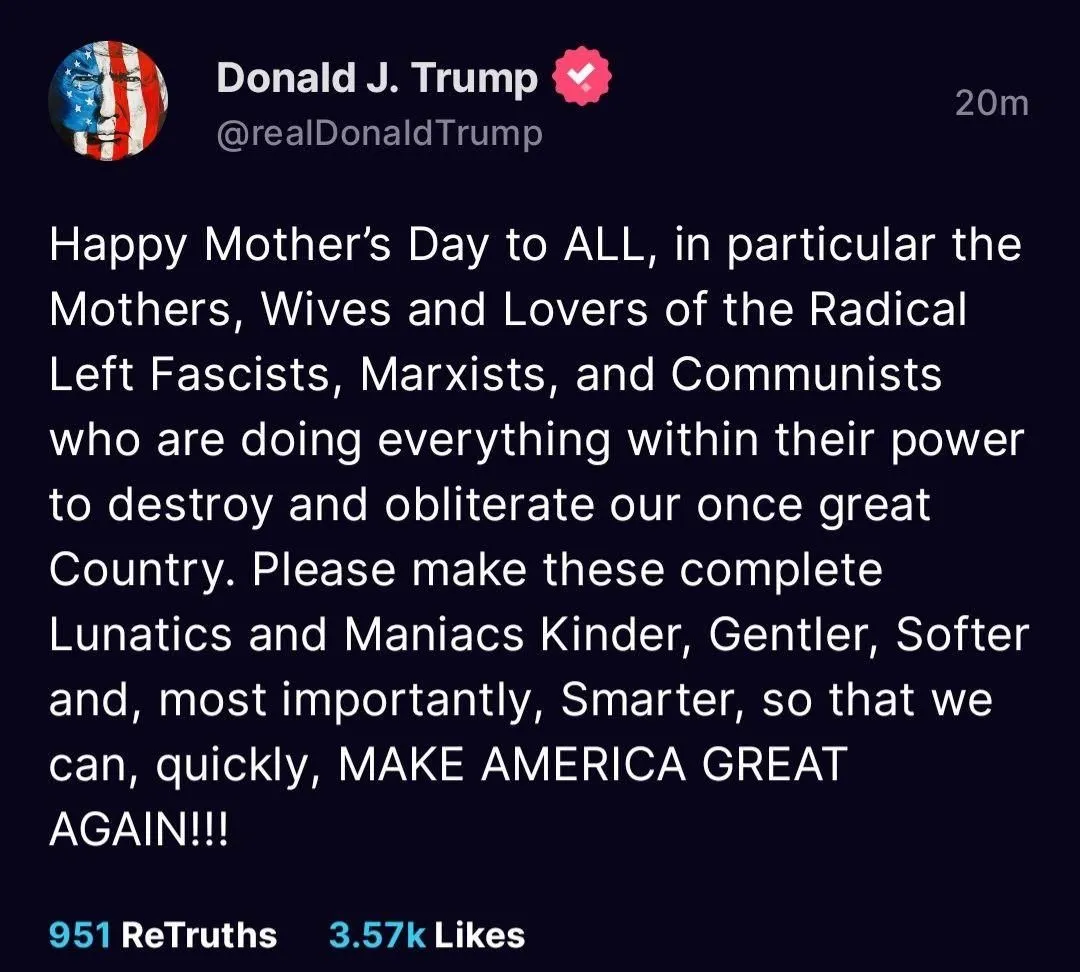Click the blue 951 number
The image size is (1080, 972).
point(79,935)
